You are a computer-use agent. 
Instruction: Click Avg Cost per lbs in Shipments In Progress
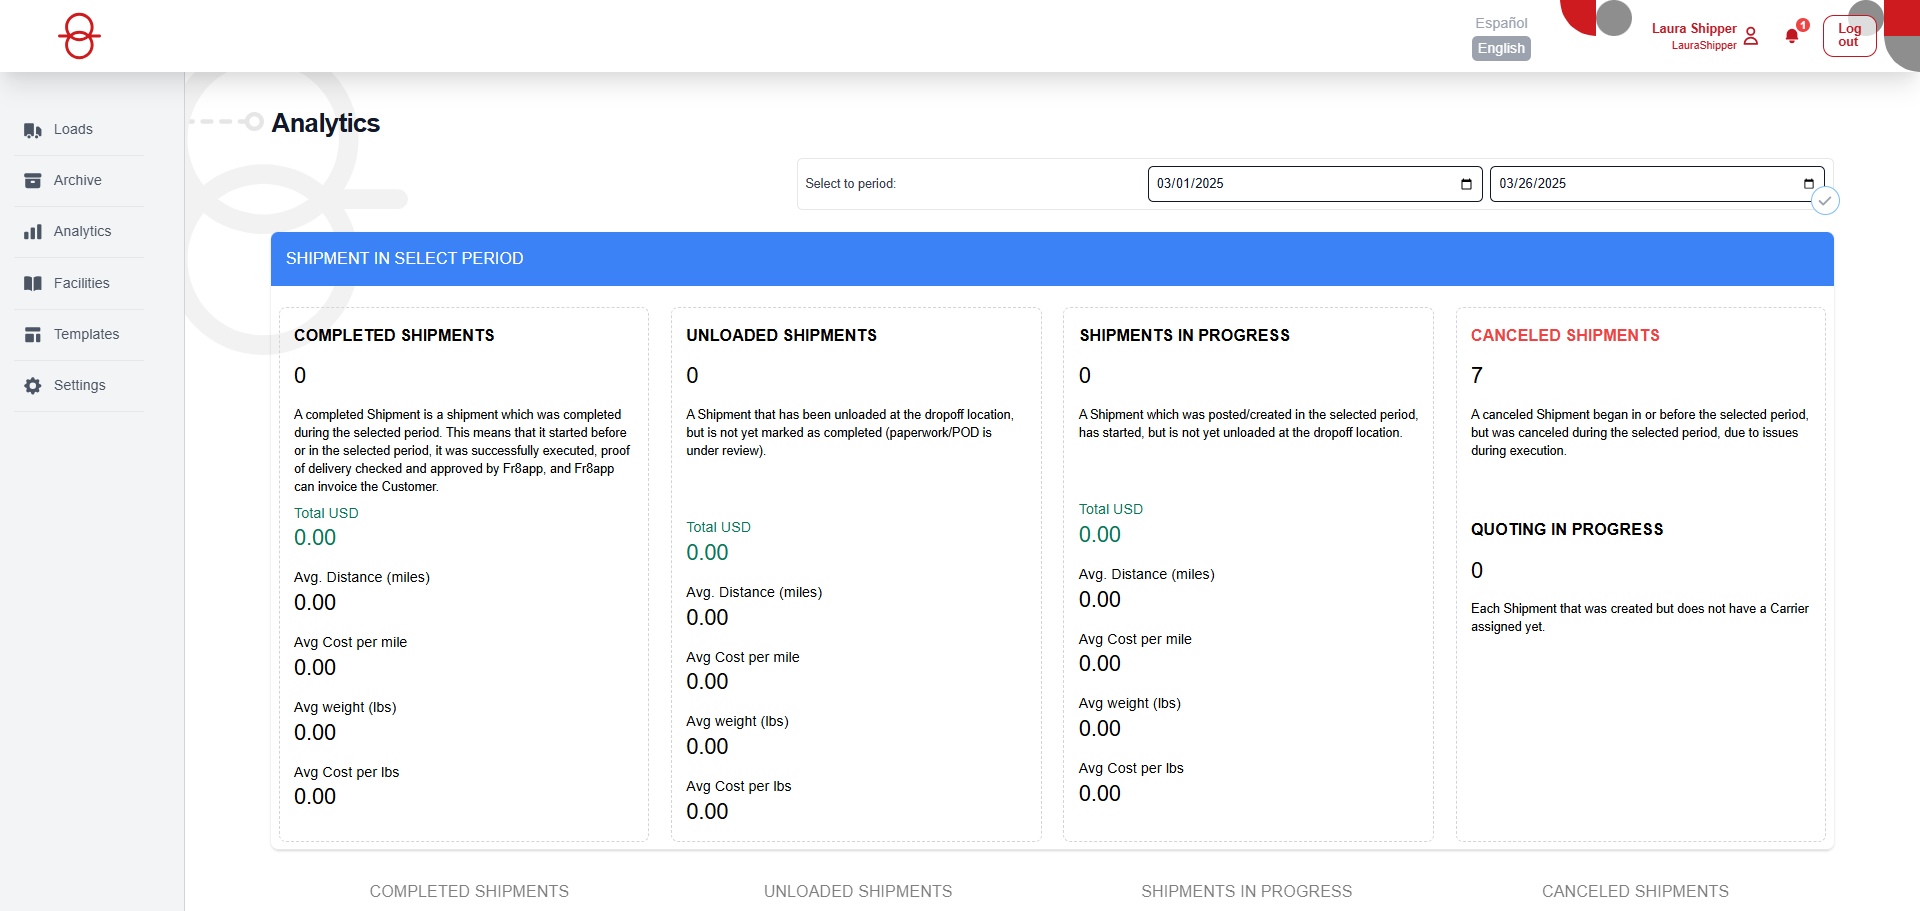[x=1130, y=768]
